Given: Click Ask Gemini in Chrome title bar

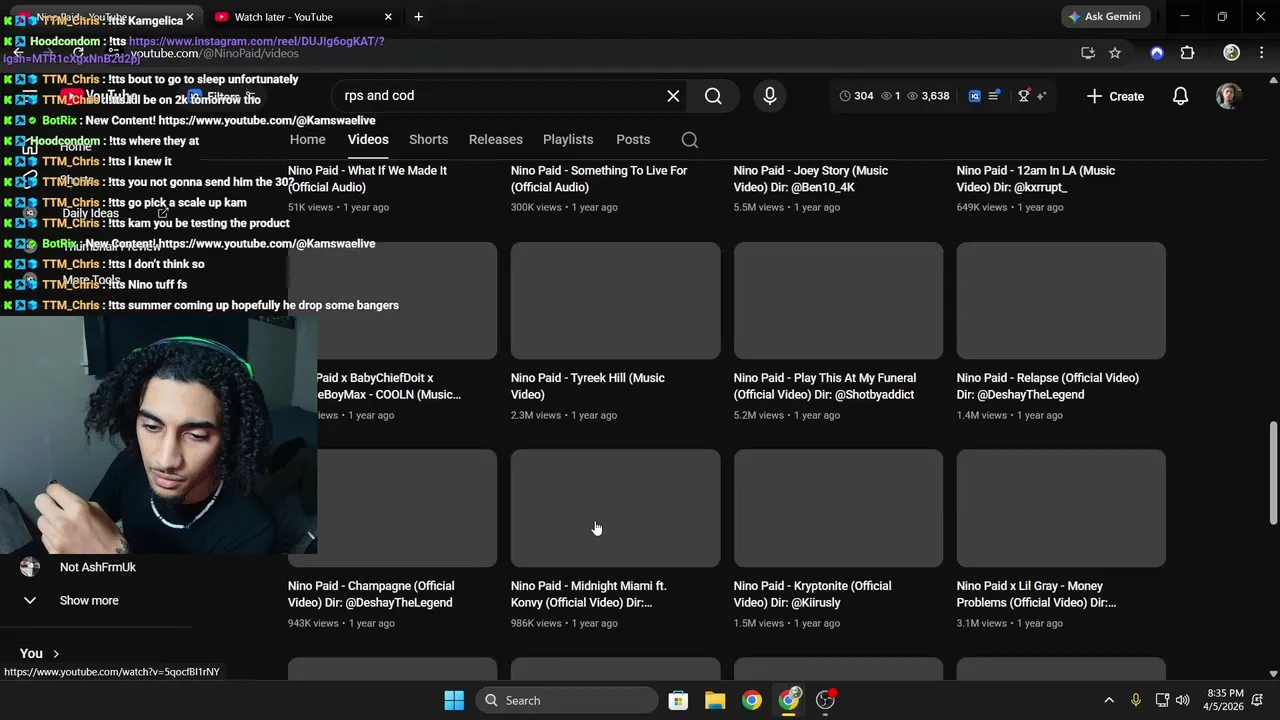Looking at the screenshot, I should [x=1105, y=17].
